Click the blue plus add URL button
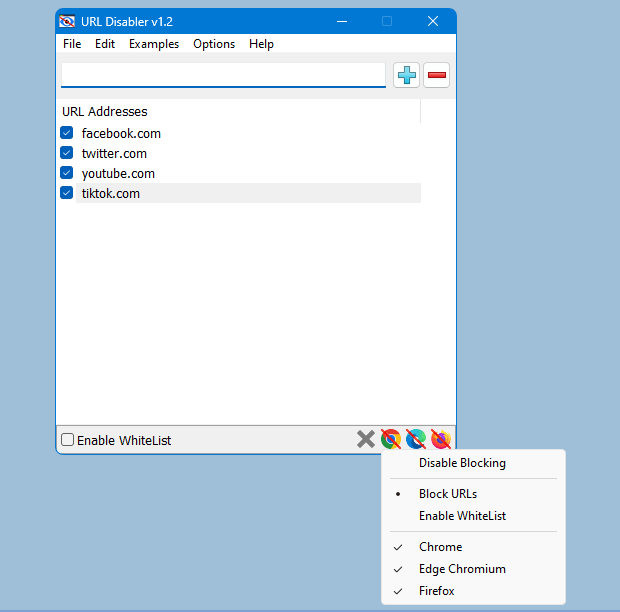 (x=407, y=75)
